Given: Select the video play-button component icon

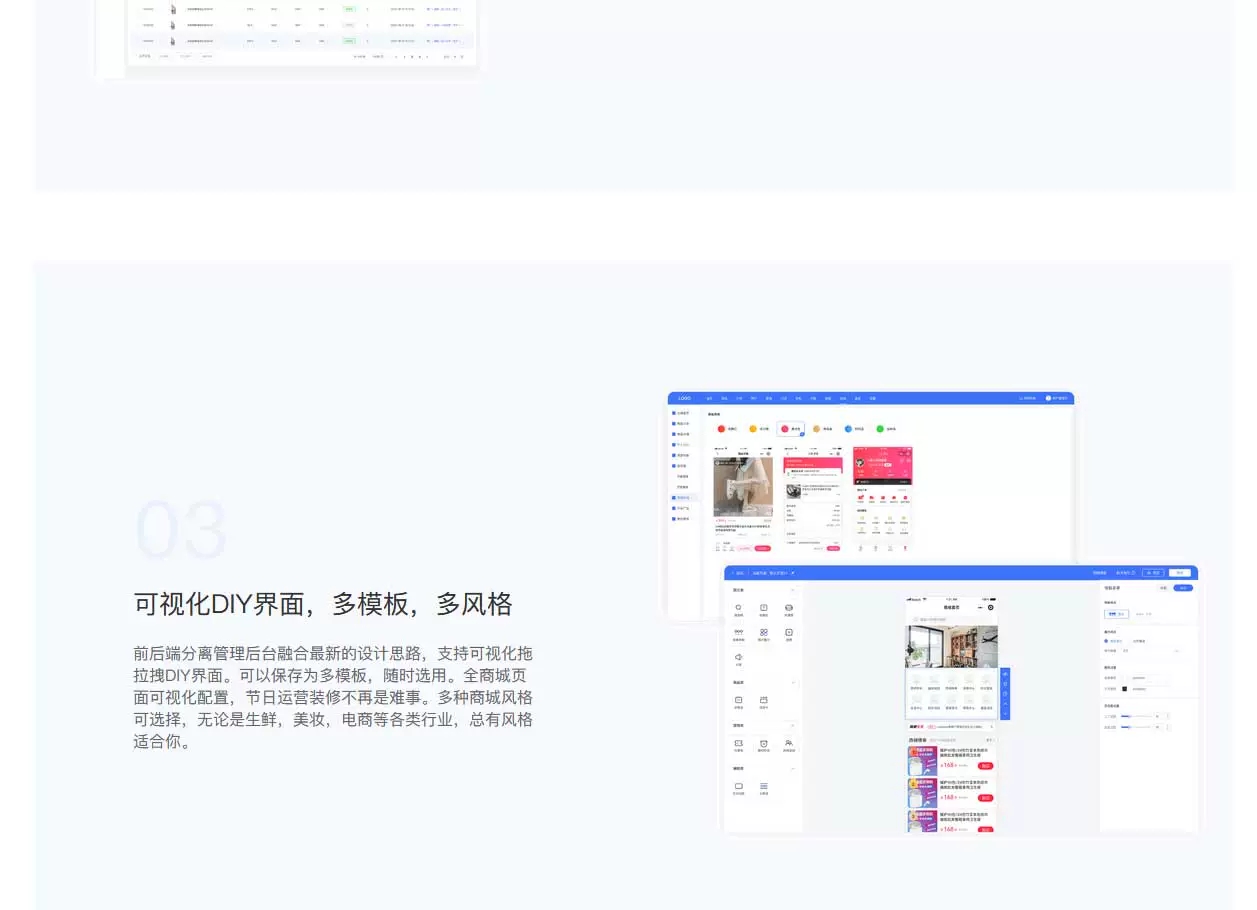Looking at the screenshot, I should (789, 633).
